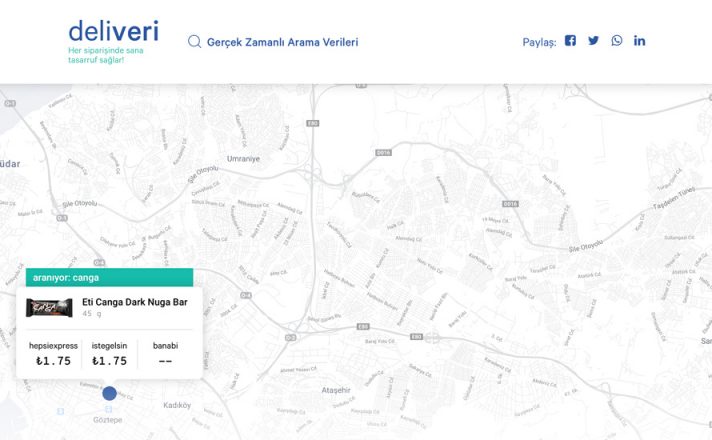The image size is (712, 440).
Task: Click the search magnifier icon
Action: (x=194, y=42)
